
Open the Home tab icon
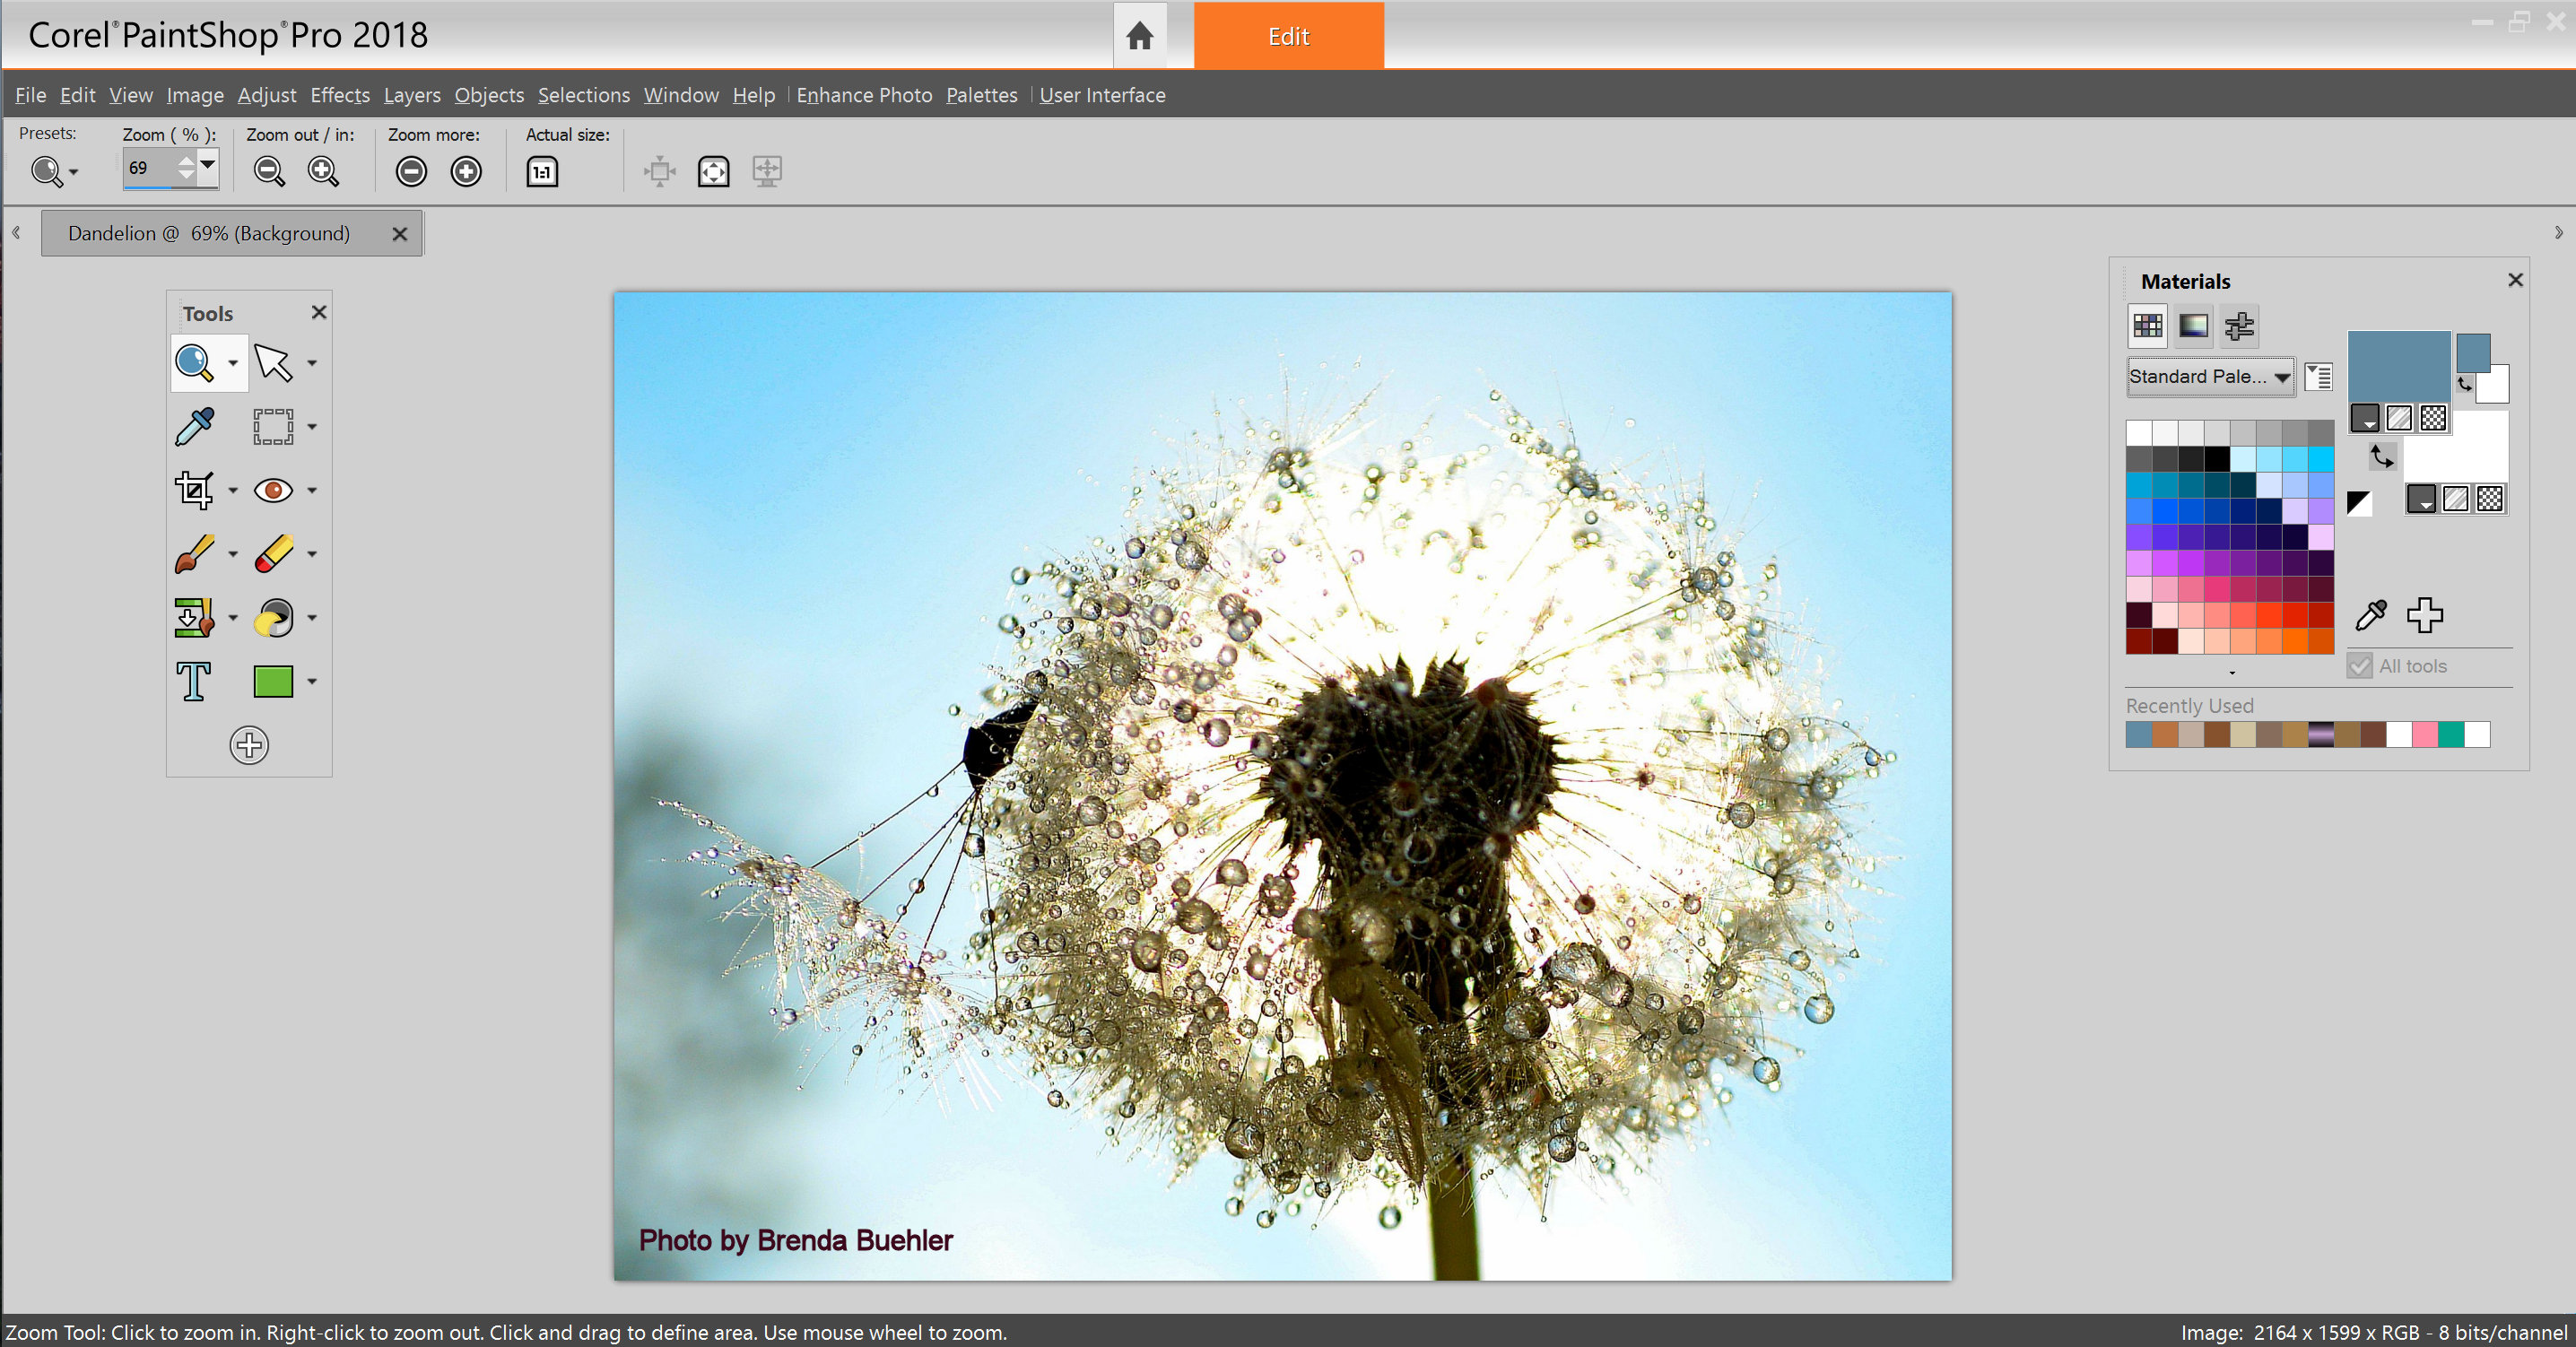coord(1140,37)
